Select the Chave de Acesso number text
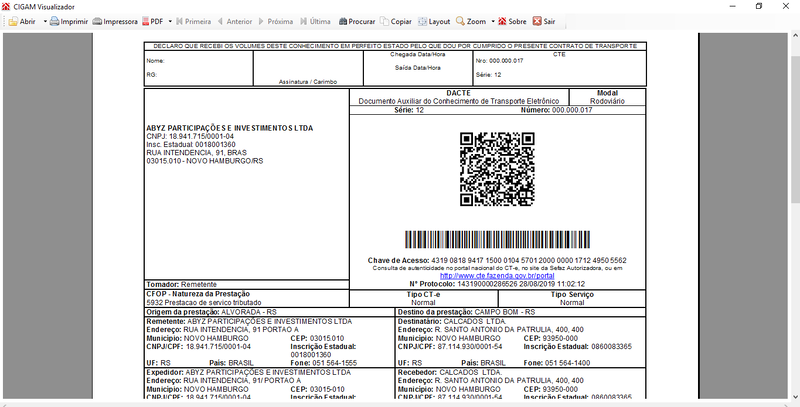800x407 pixels. pos(529,260)
